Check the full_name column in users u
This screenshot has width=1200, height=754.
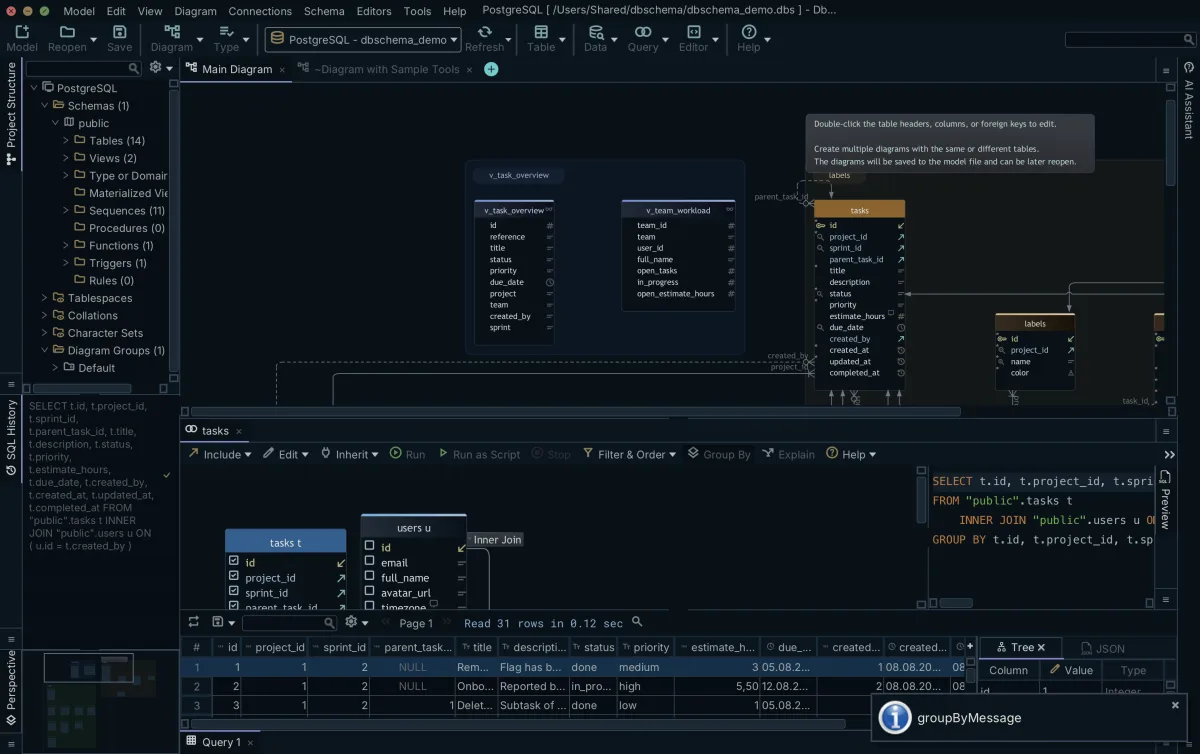coord(369,577)
